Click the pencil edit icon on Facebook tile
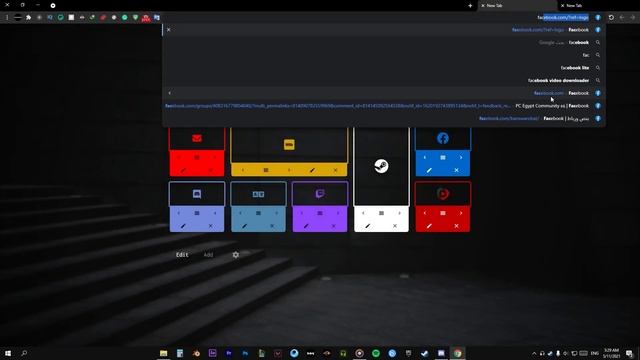Viewport: 640px width, 360px height. 429,170
